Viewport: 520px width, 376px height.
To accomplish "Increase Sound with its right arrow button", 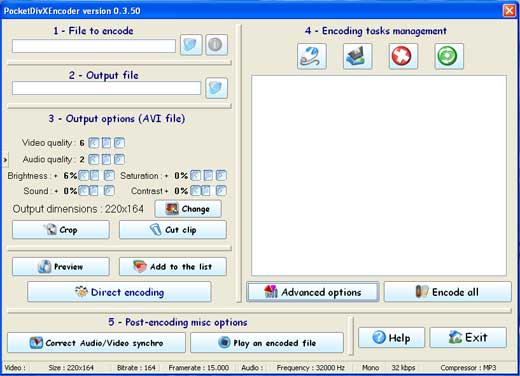I will (x=109, y=191).
